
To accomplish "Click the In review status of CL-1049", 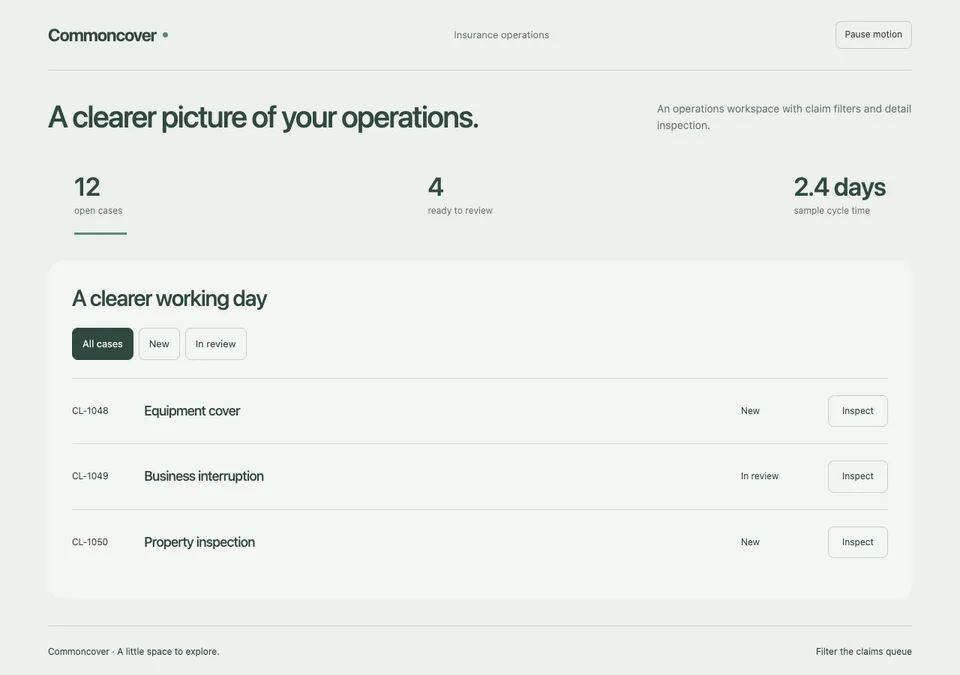I will click(x=760, y=476).
